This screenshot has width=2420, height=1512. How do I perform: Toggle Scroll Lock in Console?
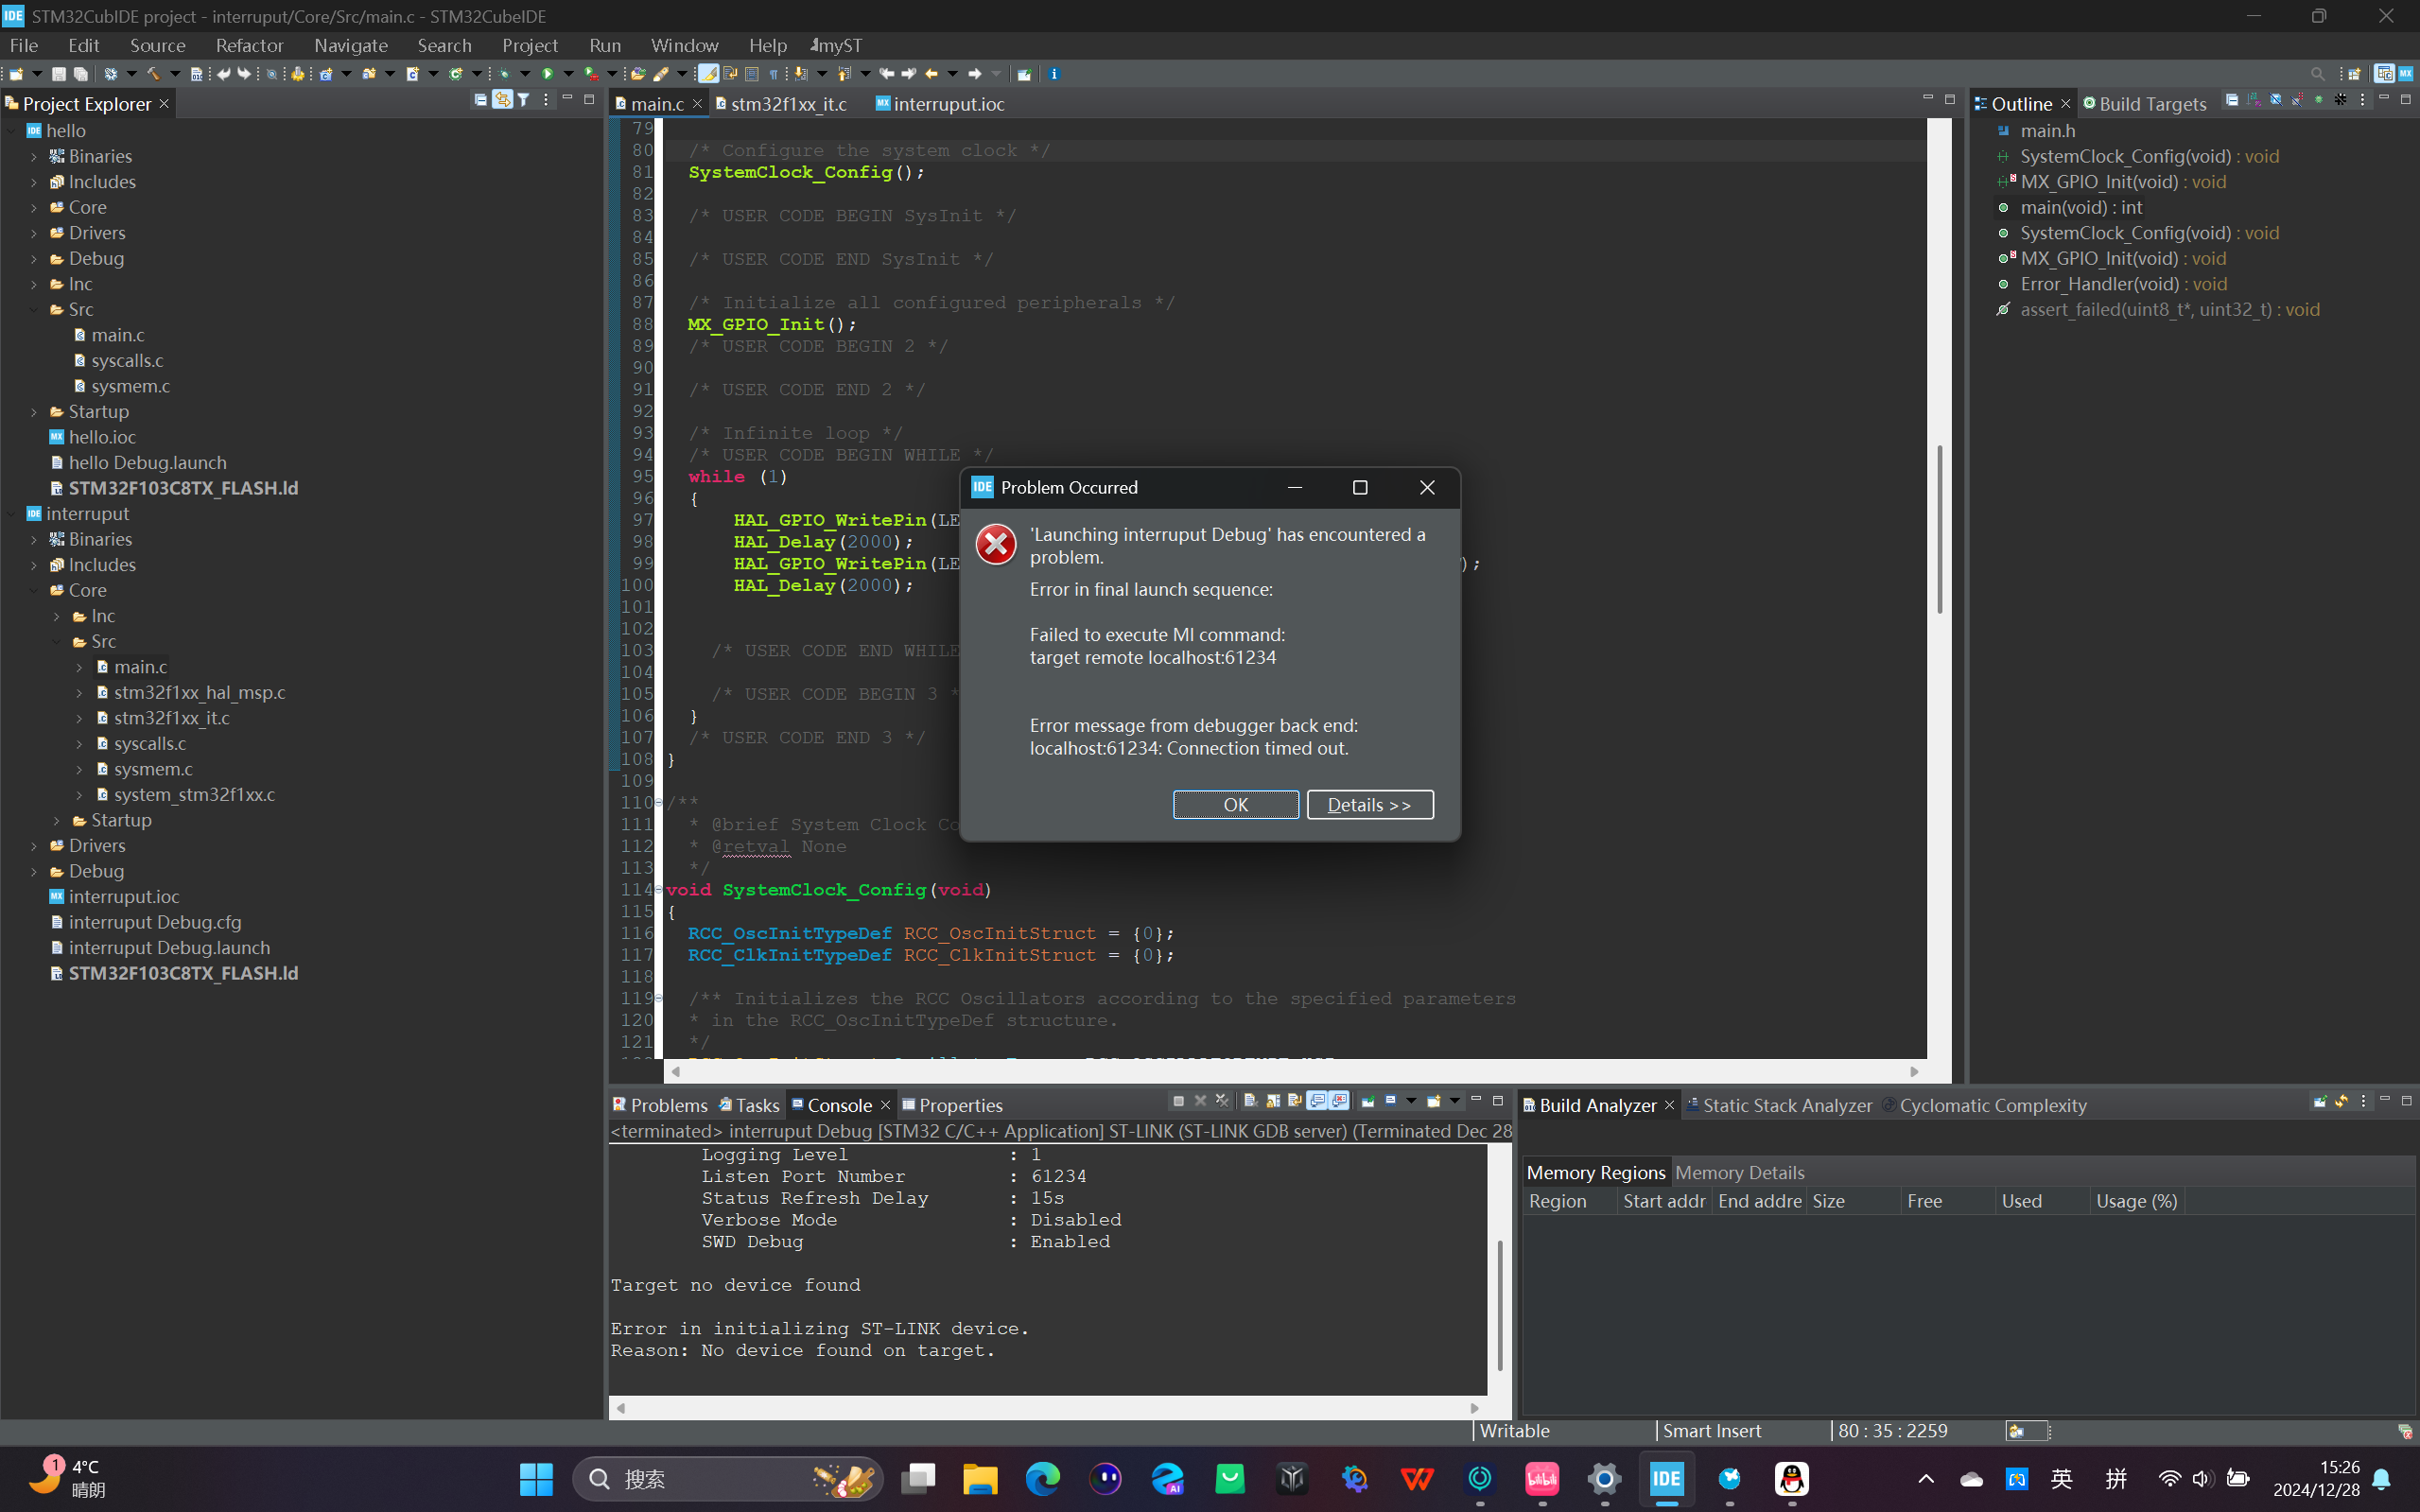[1274, 1101]
